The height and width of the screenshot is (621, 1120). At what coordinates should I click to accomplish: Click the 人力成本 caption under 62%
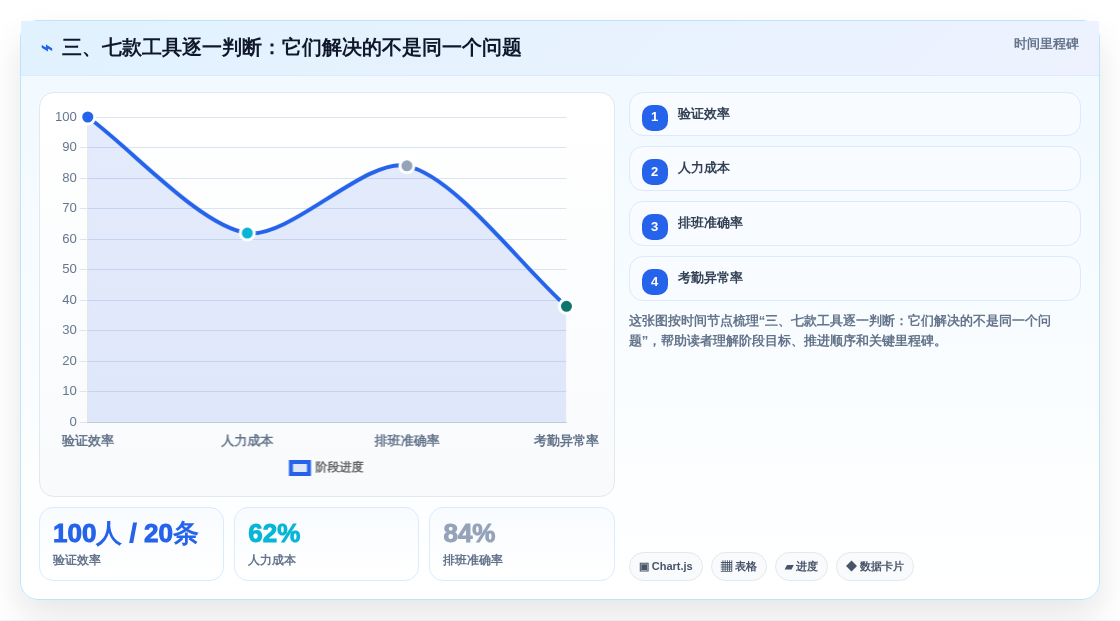pos(271,560)
